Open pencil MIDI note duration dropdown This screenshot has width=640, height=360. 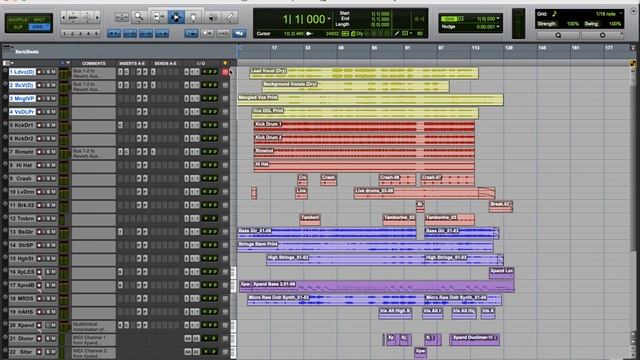410,33
